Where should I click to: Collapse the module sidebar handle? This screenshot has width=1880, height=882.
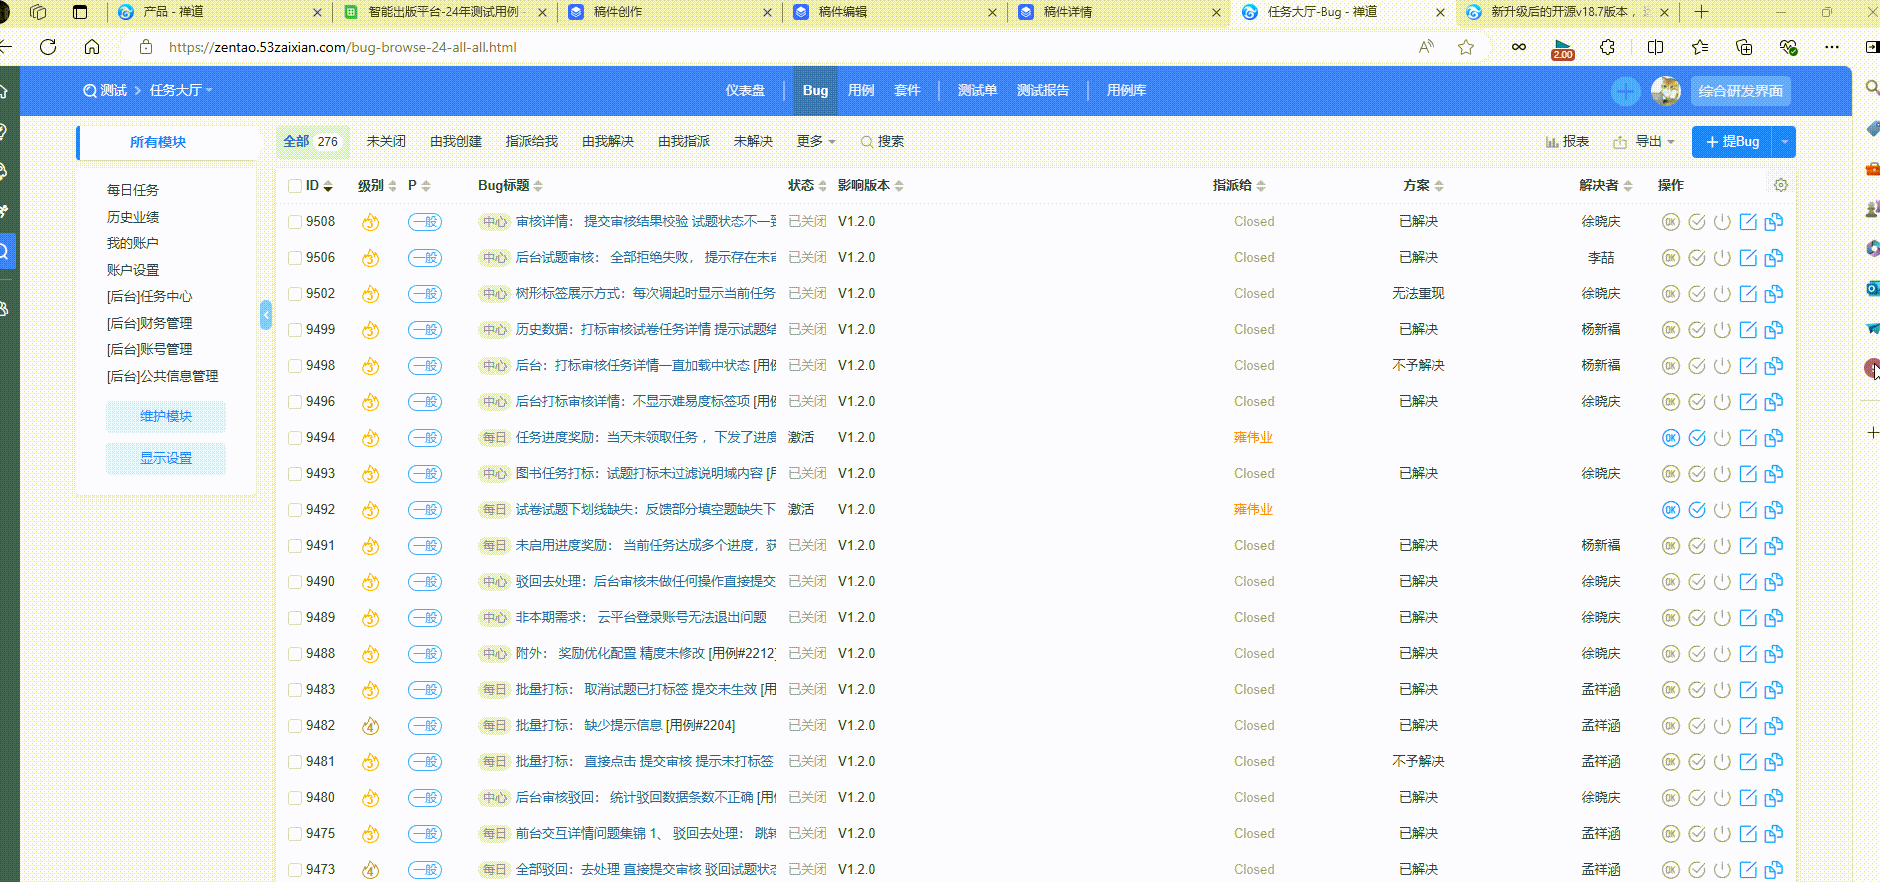266,315
